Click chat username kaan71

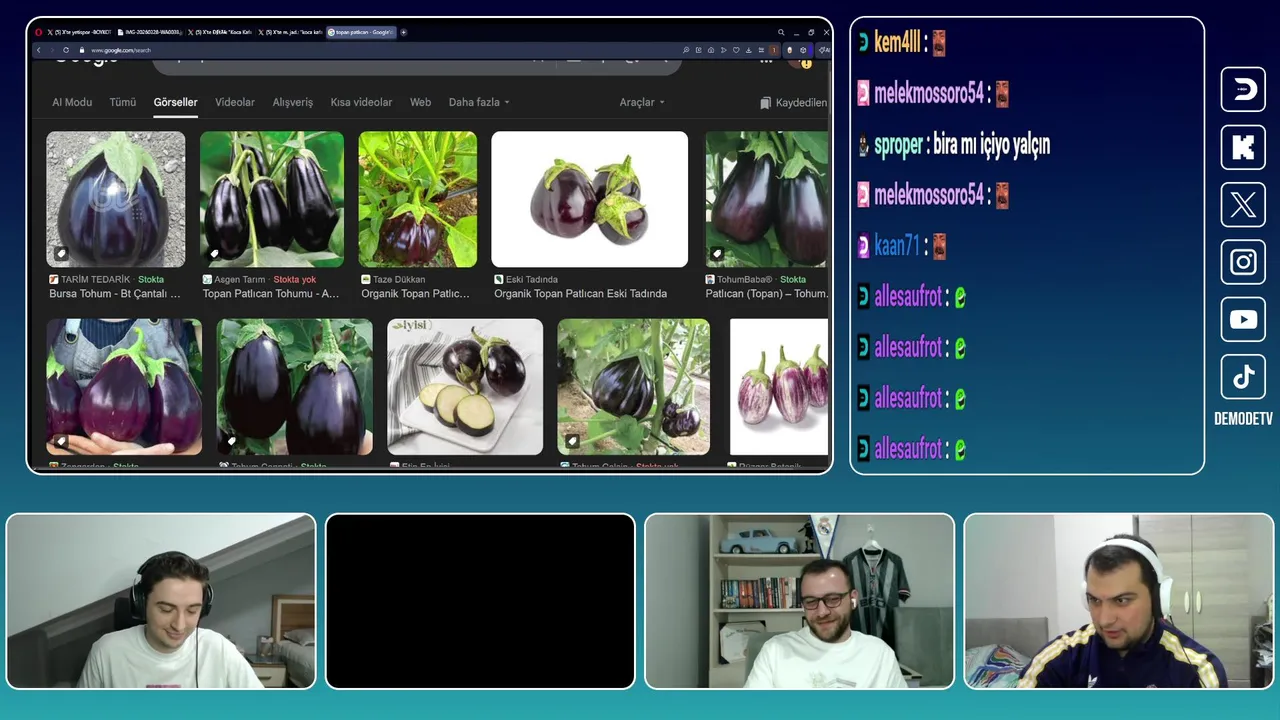[x=897, y=246]
